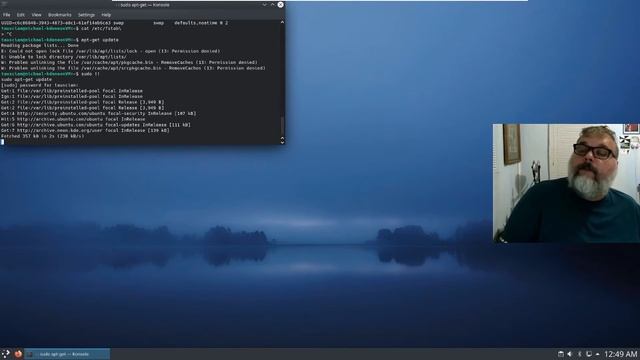This screenshot has height=360, width=640.
Task: Maximize the Konsole window
Action: pyautogui.click(x=273, y=4)
